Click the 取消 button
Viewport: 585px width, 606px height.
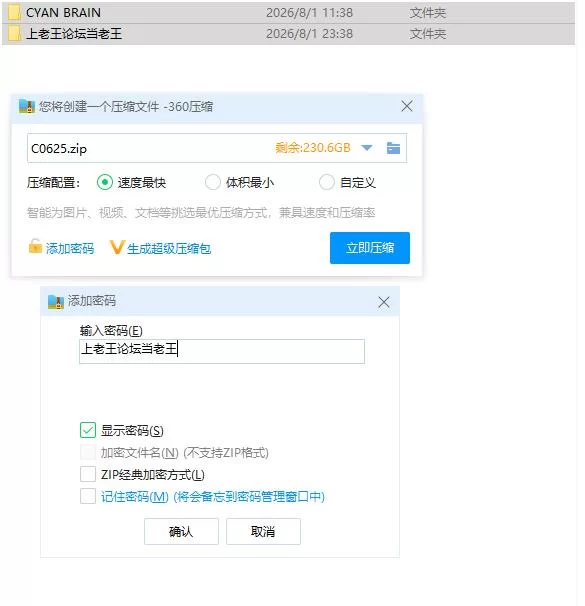pos(263,531)
